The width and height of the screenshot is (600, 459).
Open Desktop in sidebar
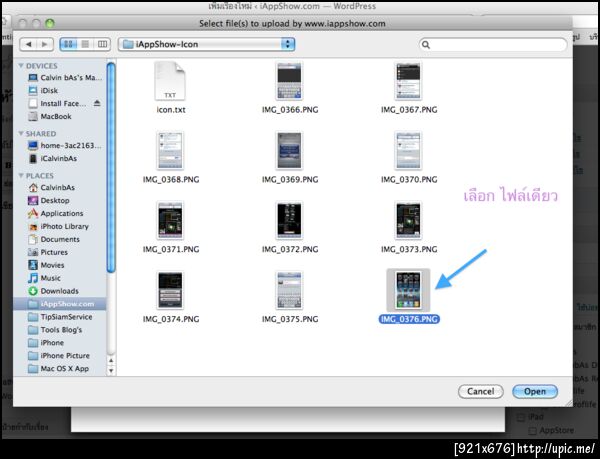point(49,200)
